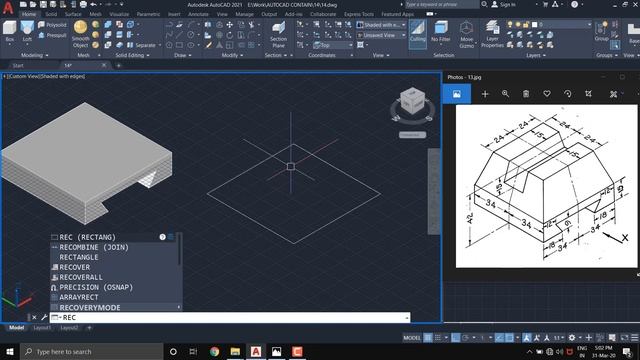The image size is (640, 360).
Task: Select the Loft tool
Action: coord(27,32)
